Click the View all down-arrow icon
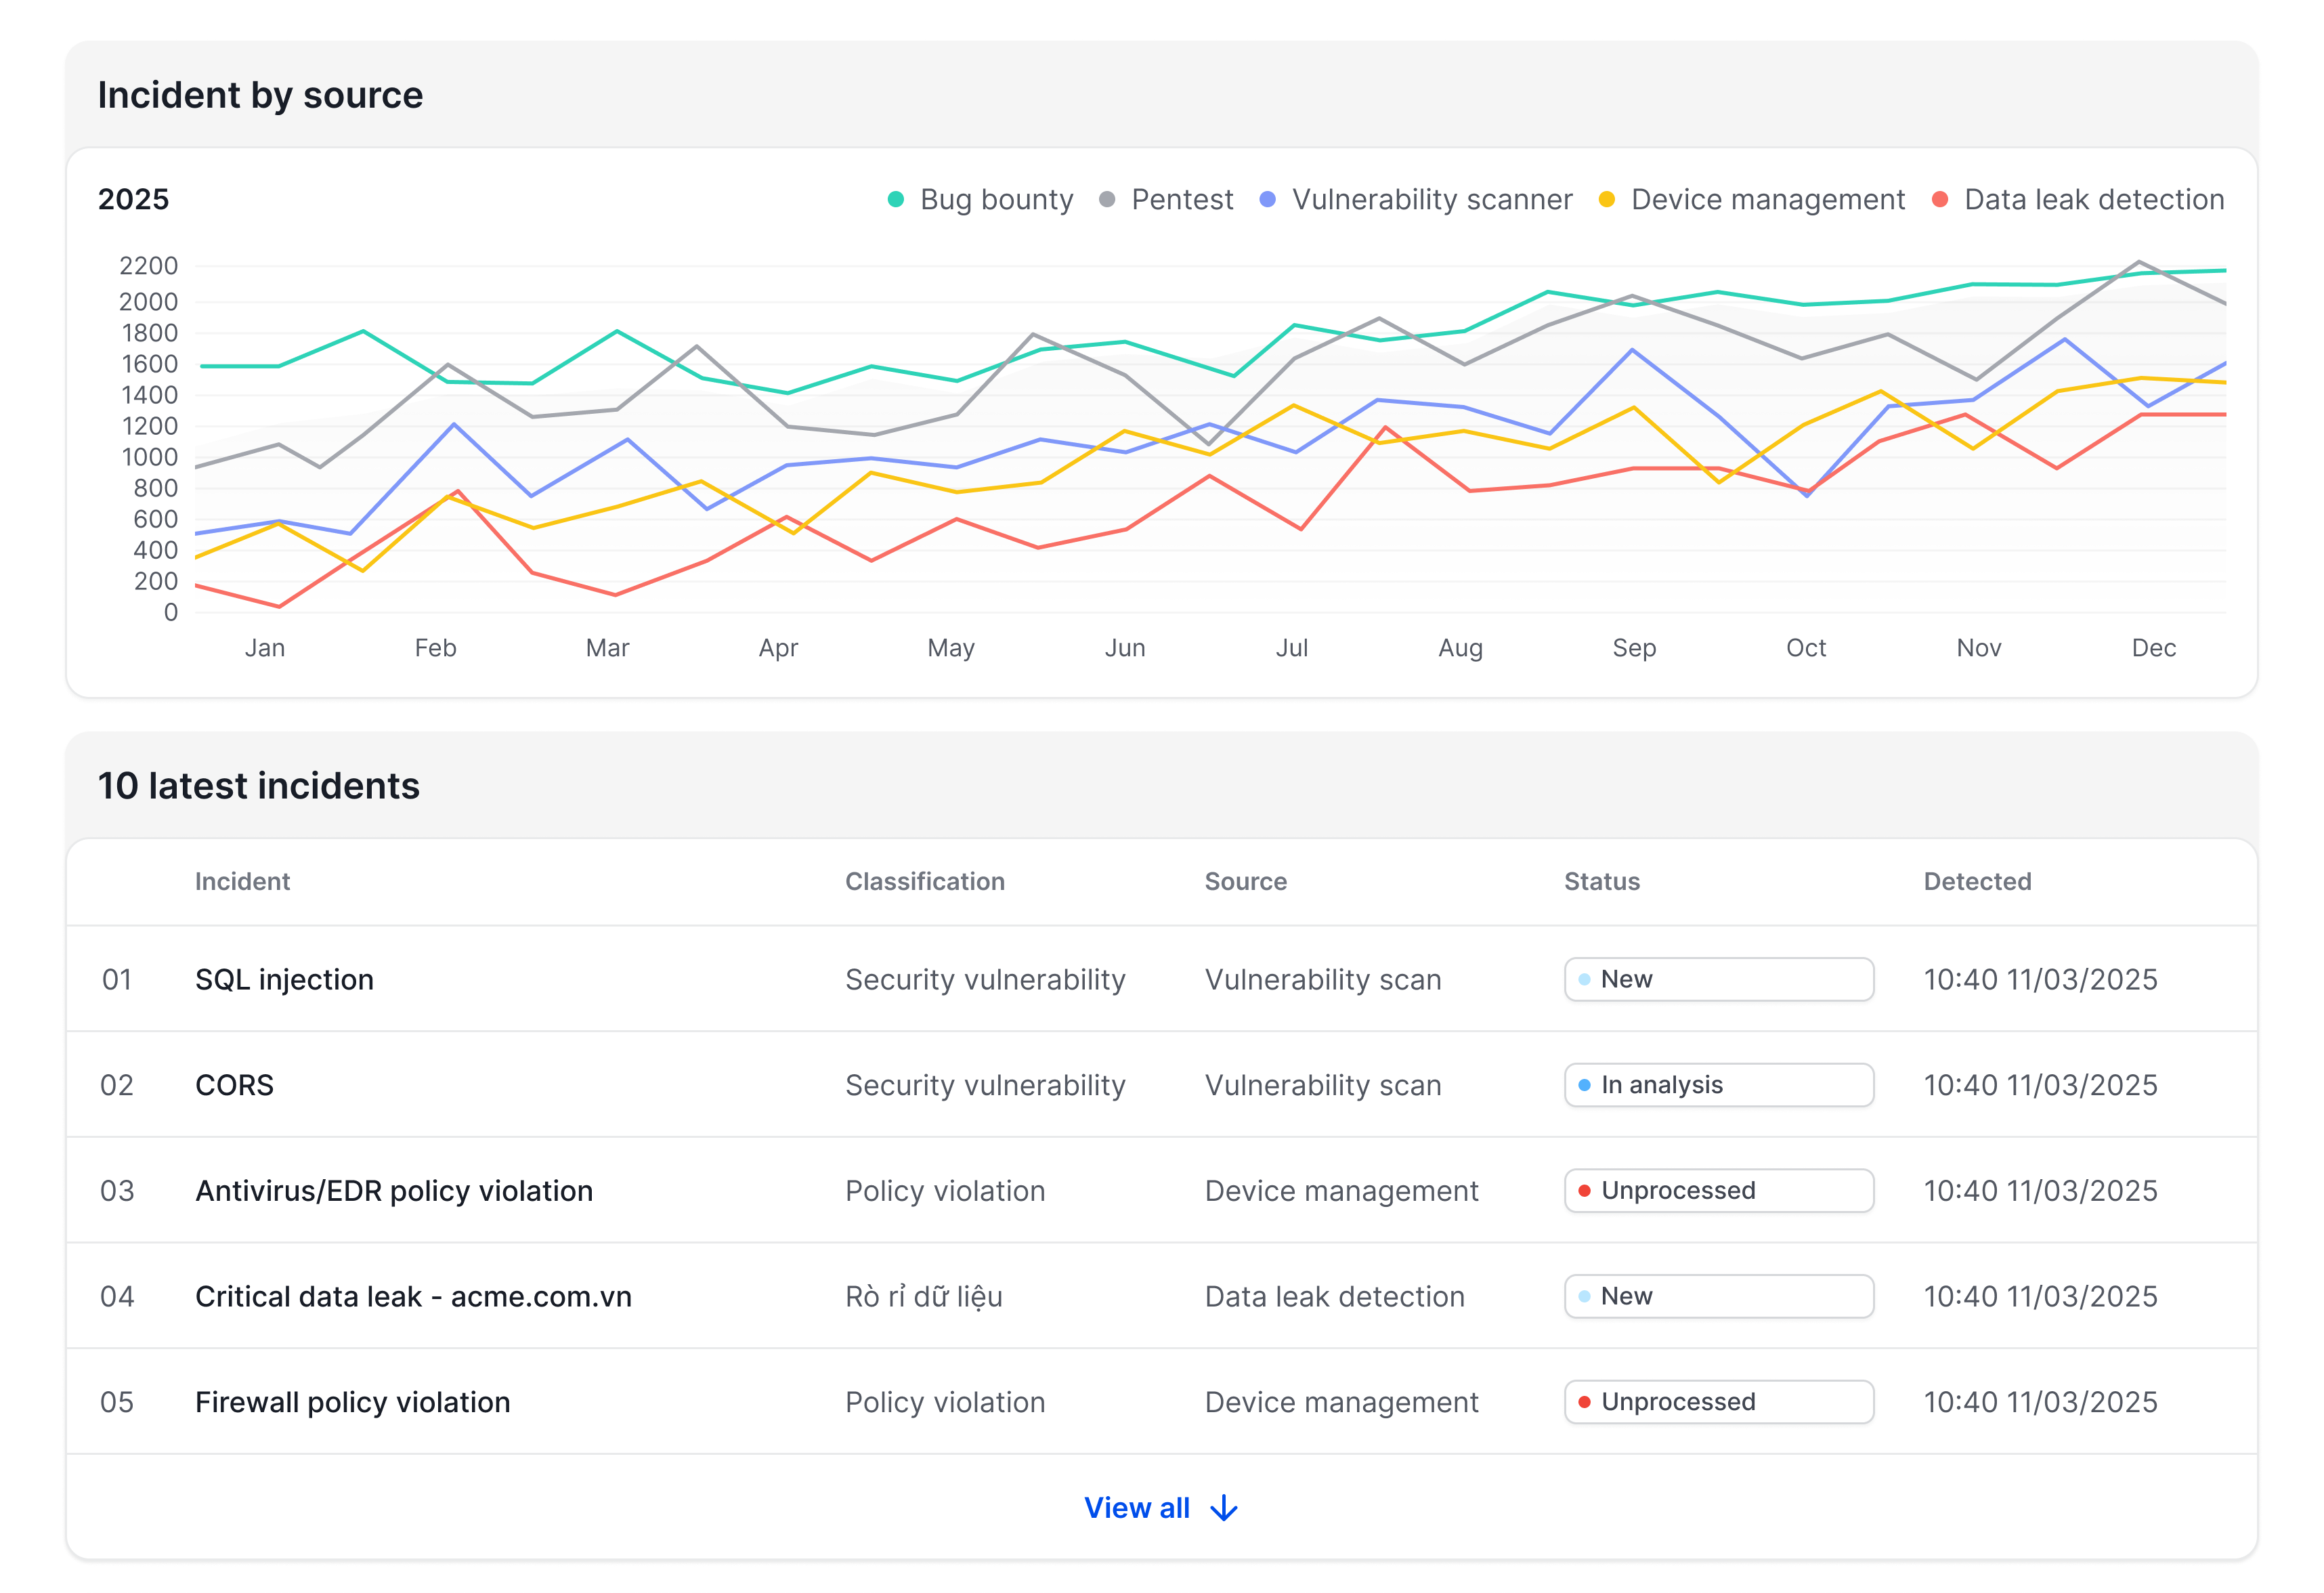 point(1223,1508)
